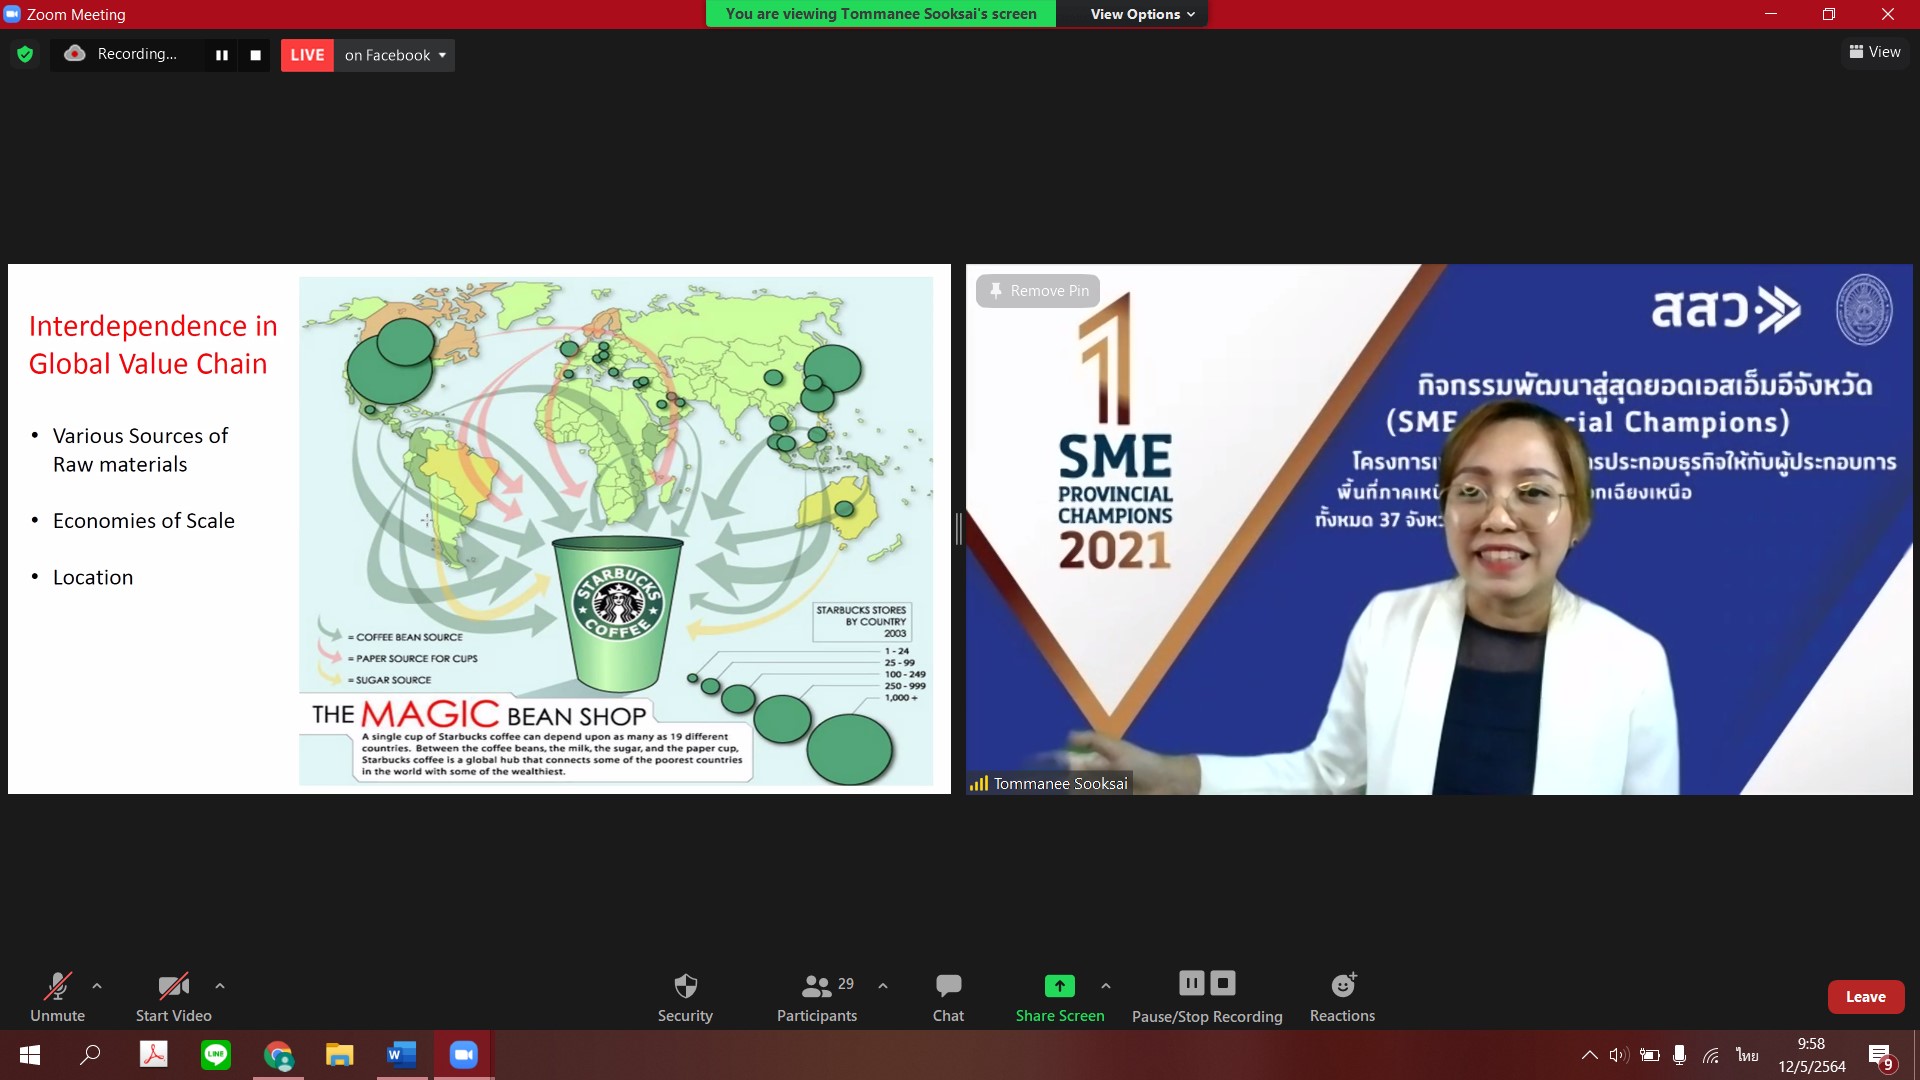Viewport: 1920px width, 1080px height.
Task: Expand the caret beside Share Screen
Action: pyautogui.click(x=1105, y=986)
